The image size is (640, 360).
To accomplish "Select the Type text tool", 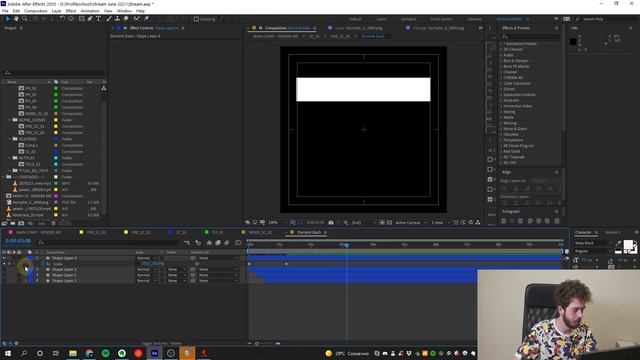I will 98,19.
